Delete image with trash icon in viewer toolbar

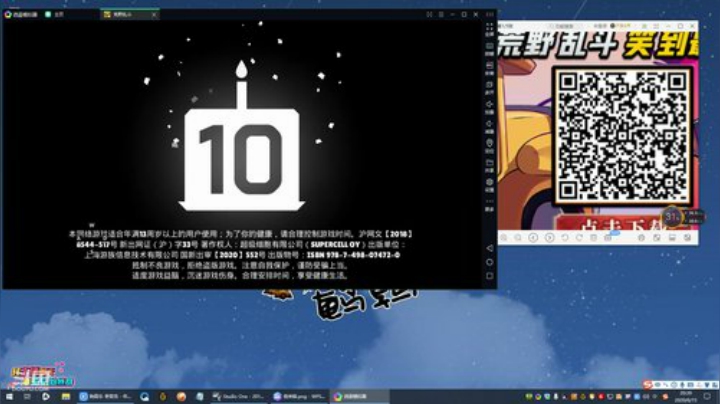(594, 237)
